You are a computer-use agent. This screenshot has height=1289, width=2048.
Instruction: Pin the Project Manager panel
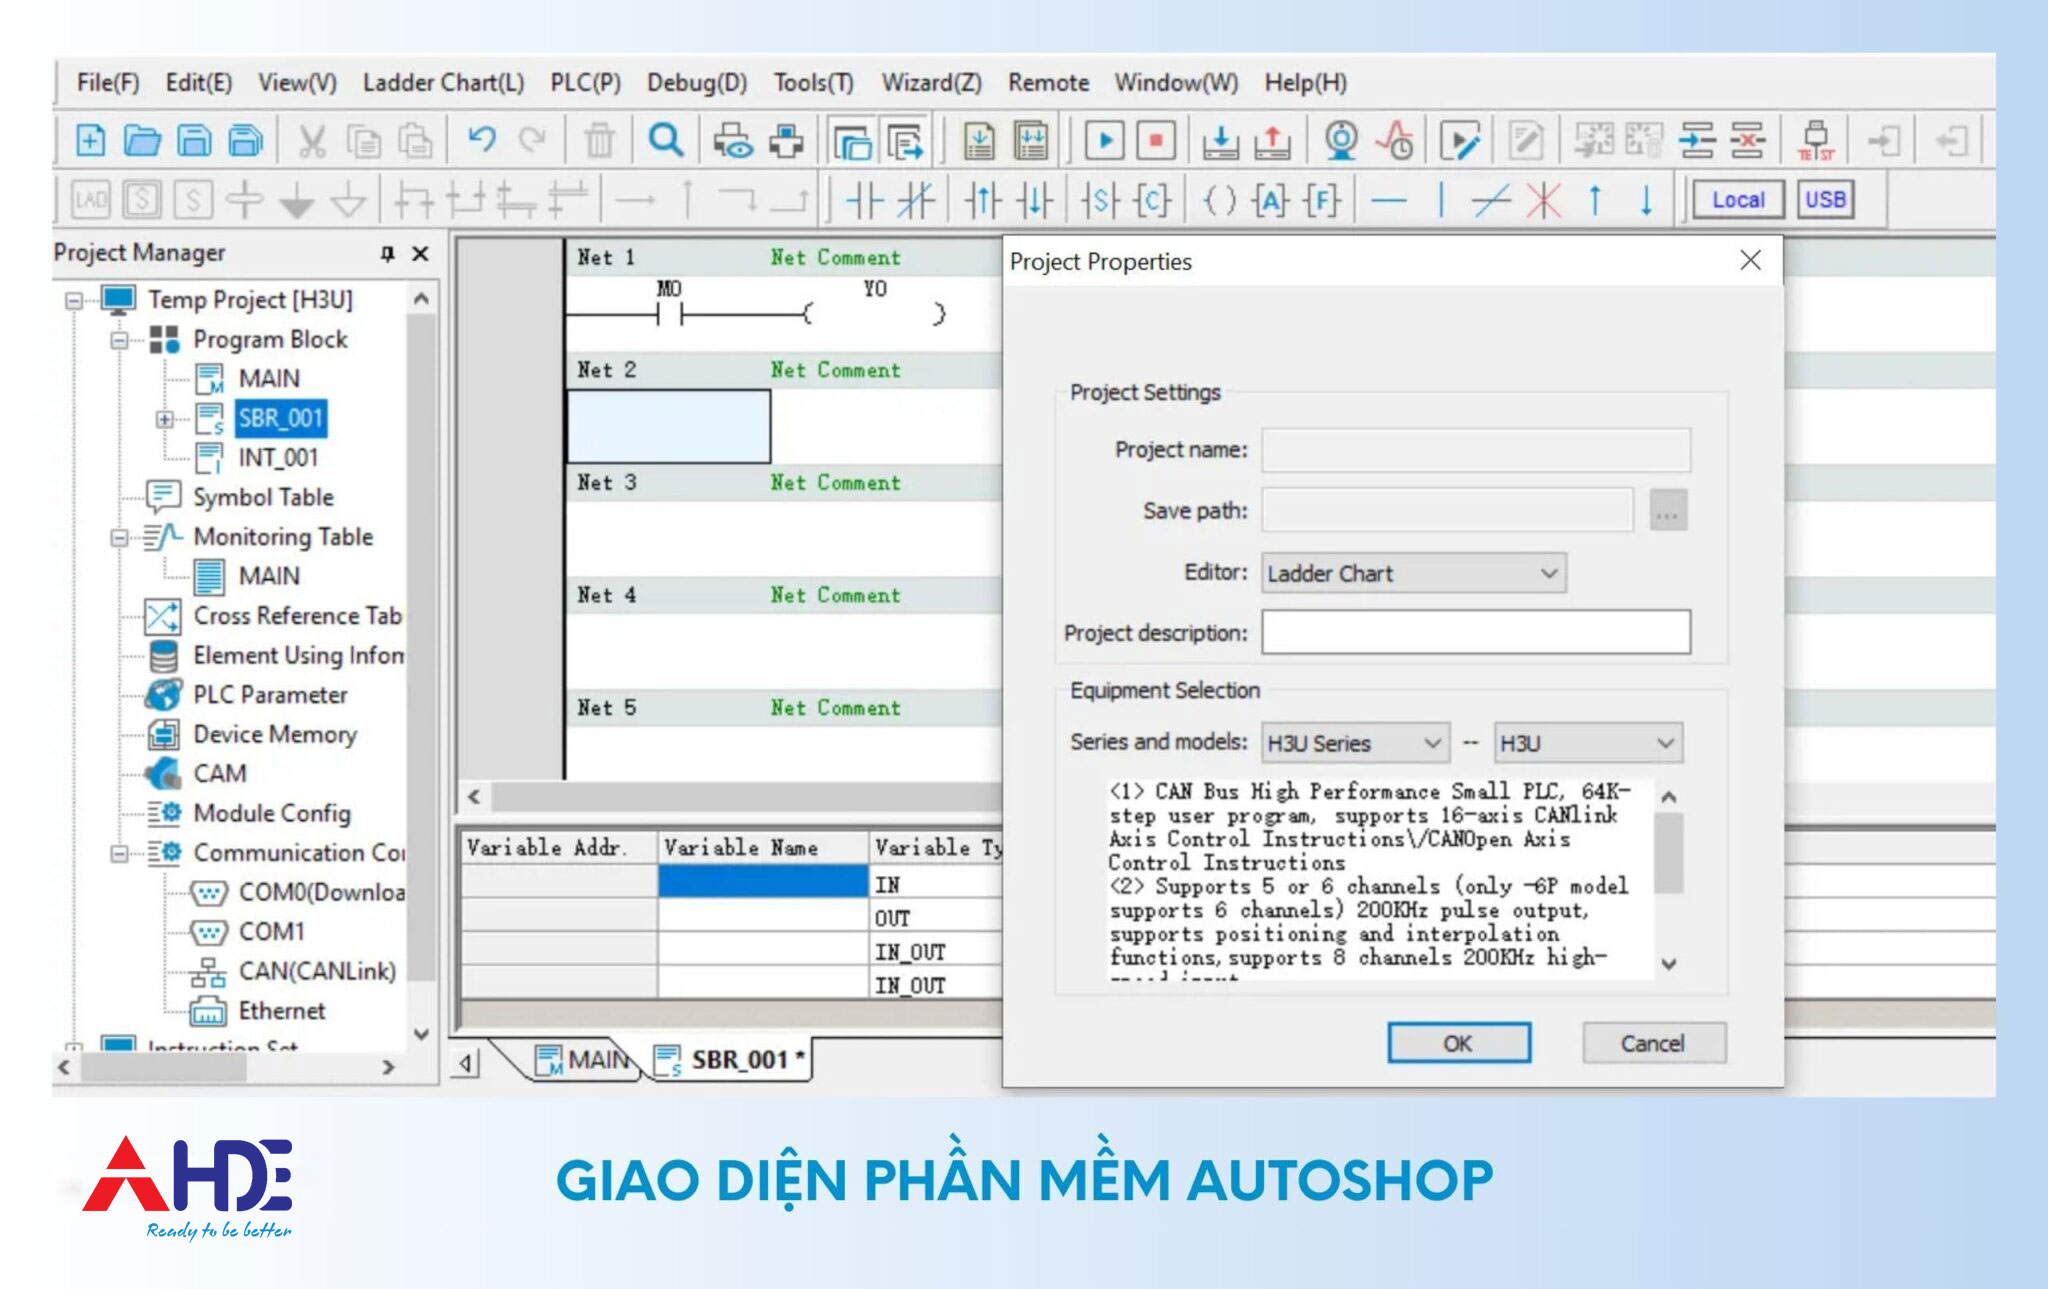[x=388, y=254]
